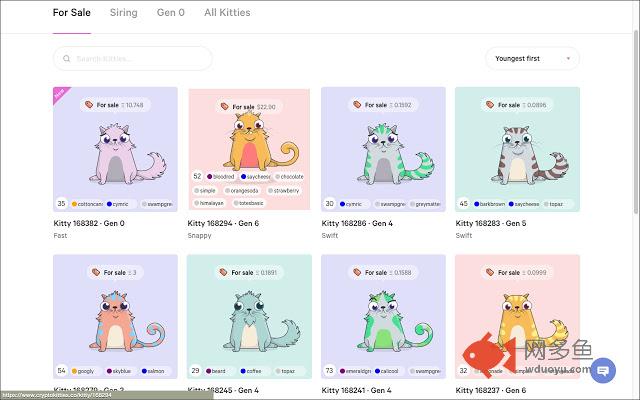This screenshot has height=400, width=640.
Task: Click the magnifier icon in the search box
Action: pyautogui.click(x=67, y=58)
